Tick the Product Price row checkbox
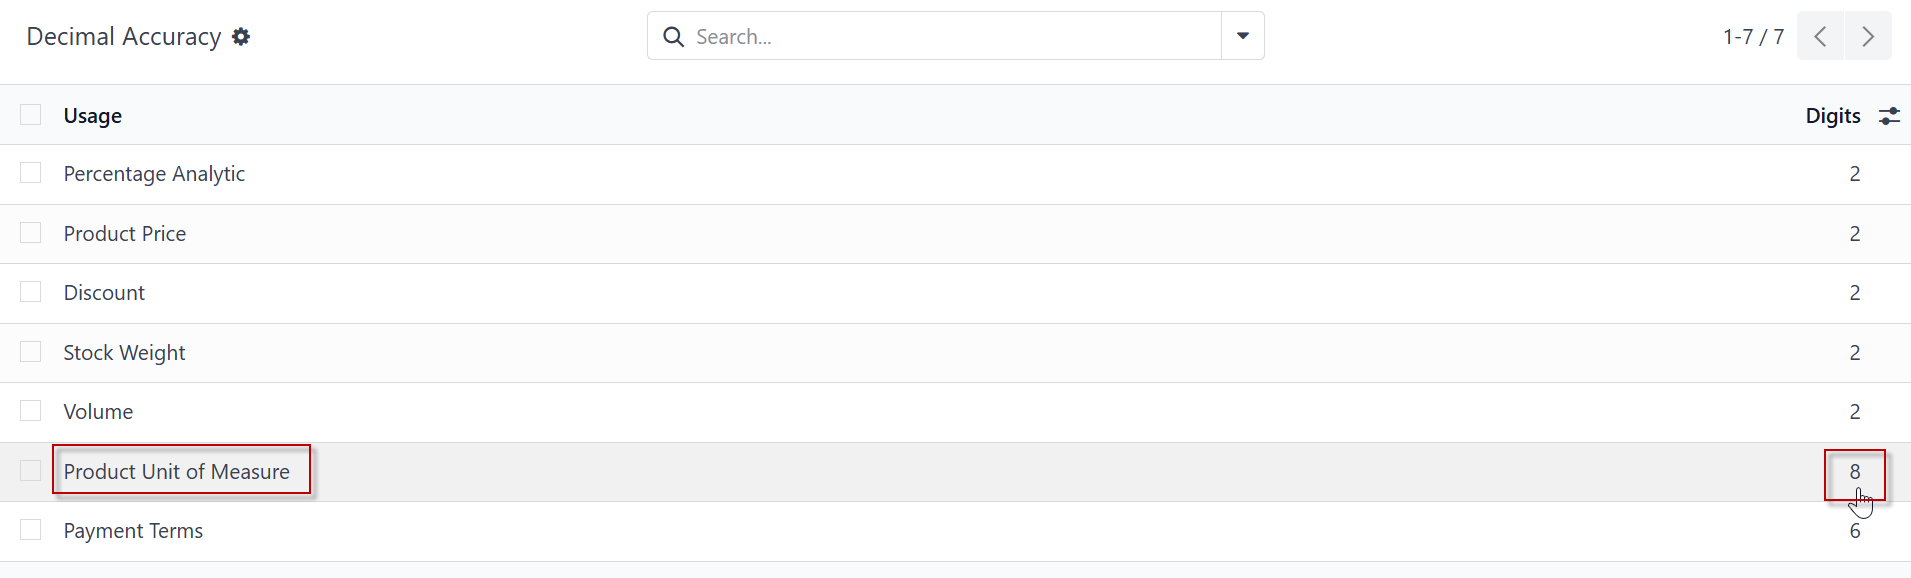1911x578 pixels. pos(31,233)
